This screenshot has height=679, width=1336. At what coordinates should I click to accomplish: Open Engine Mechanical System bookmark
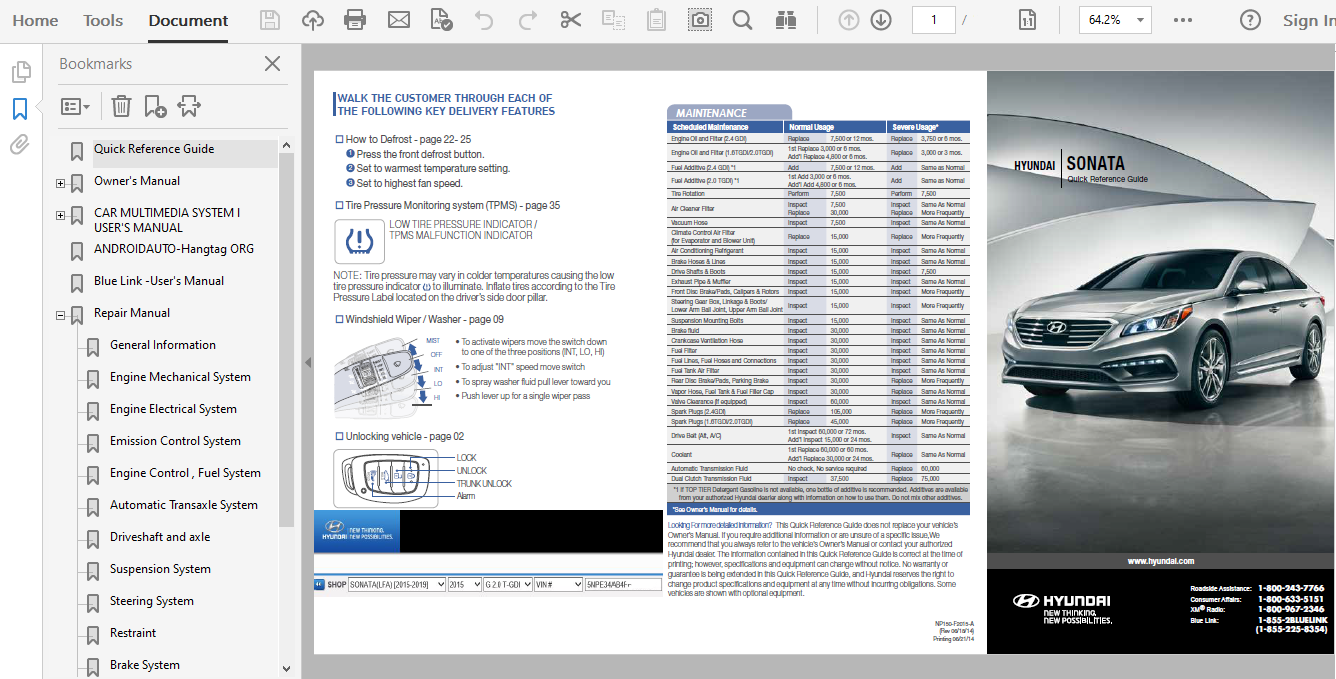tap(180, 377)
